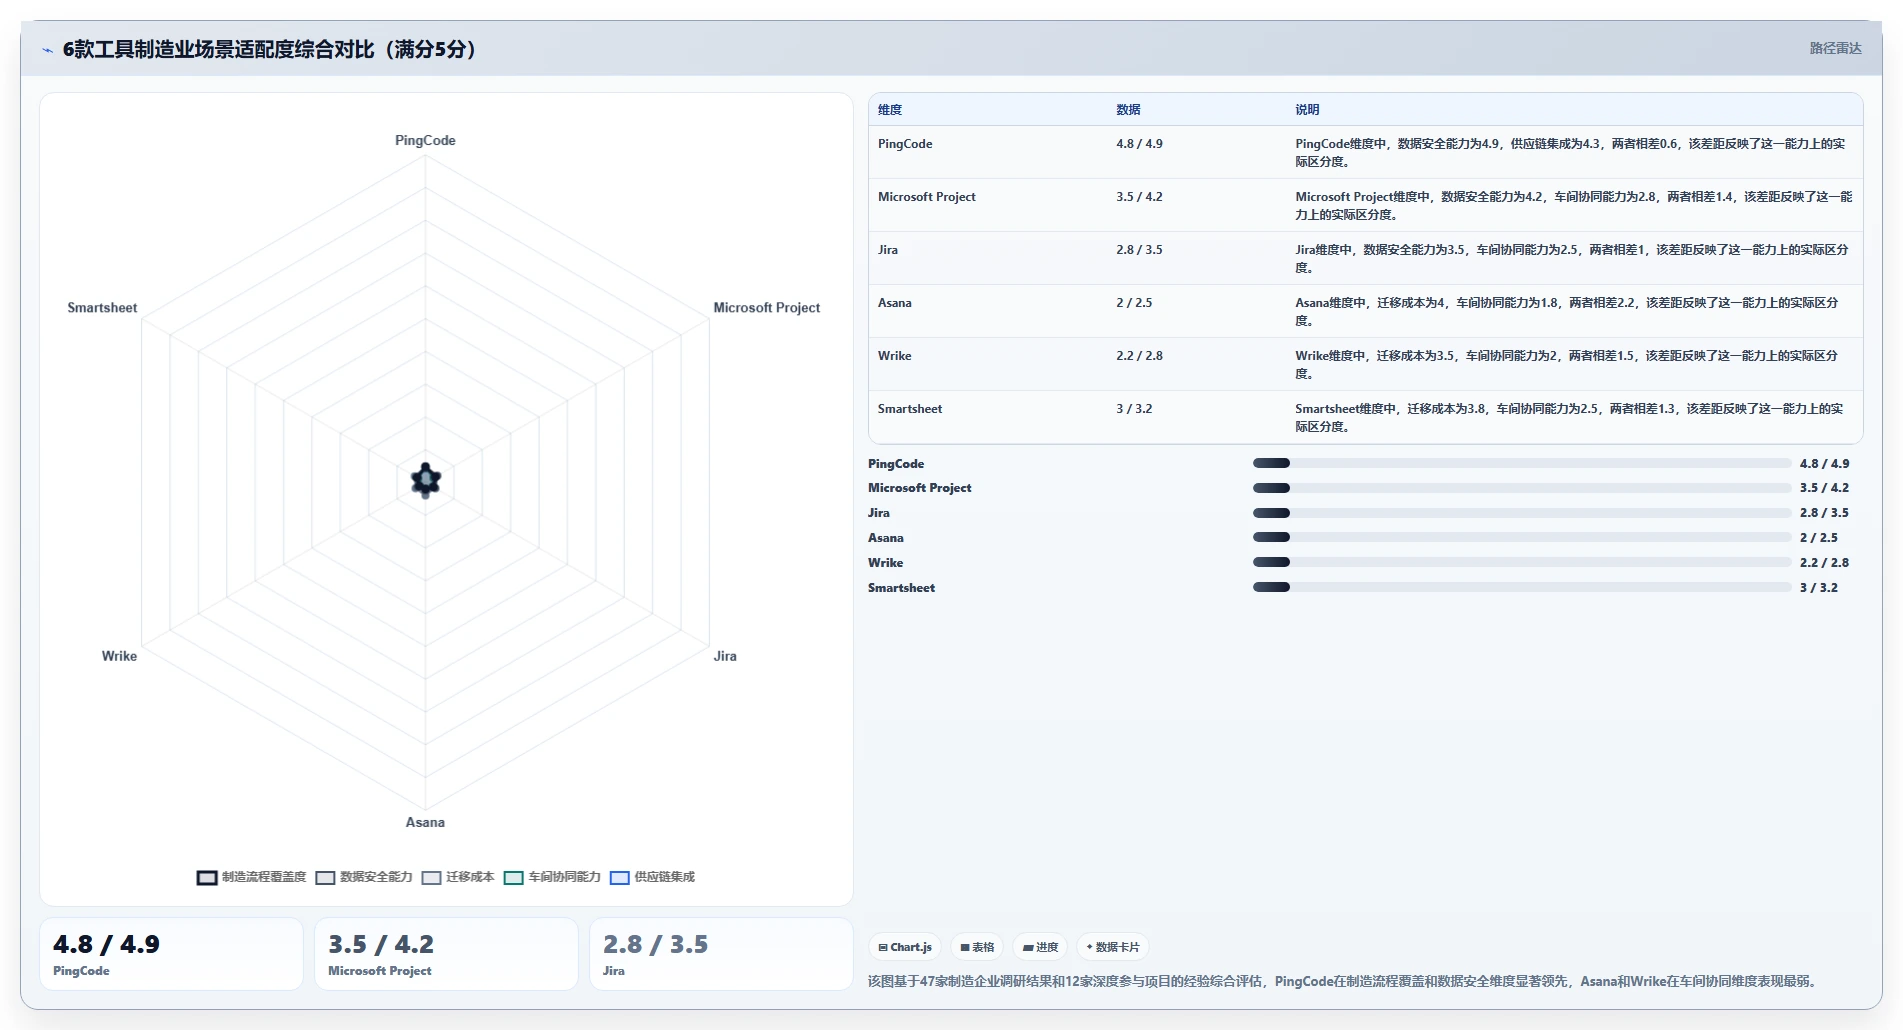Click the 进度 tag chip
Image resolution: width=1903 pixels, height=1030 pixels.
click(x=1040, y=947)
